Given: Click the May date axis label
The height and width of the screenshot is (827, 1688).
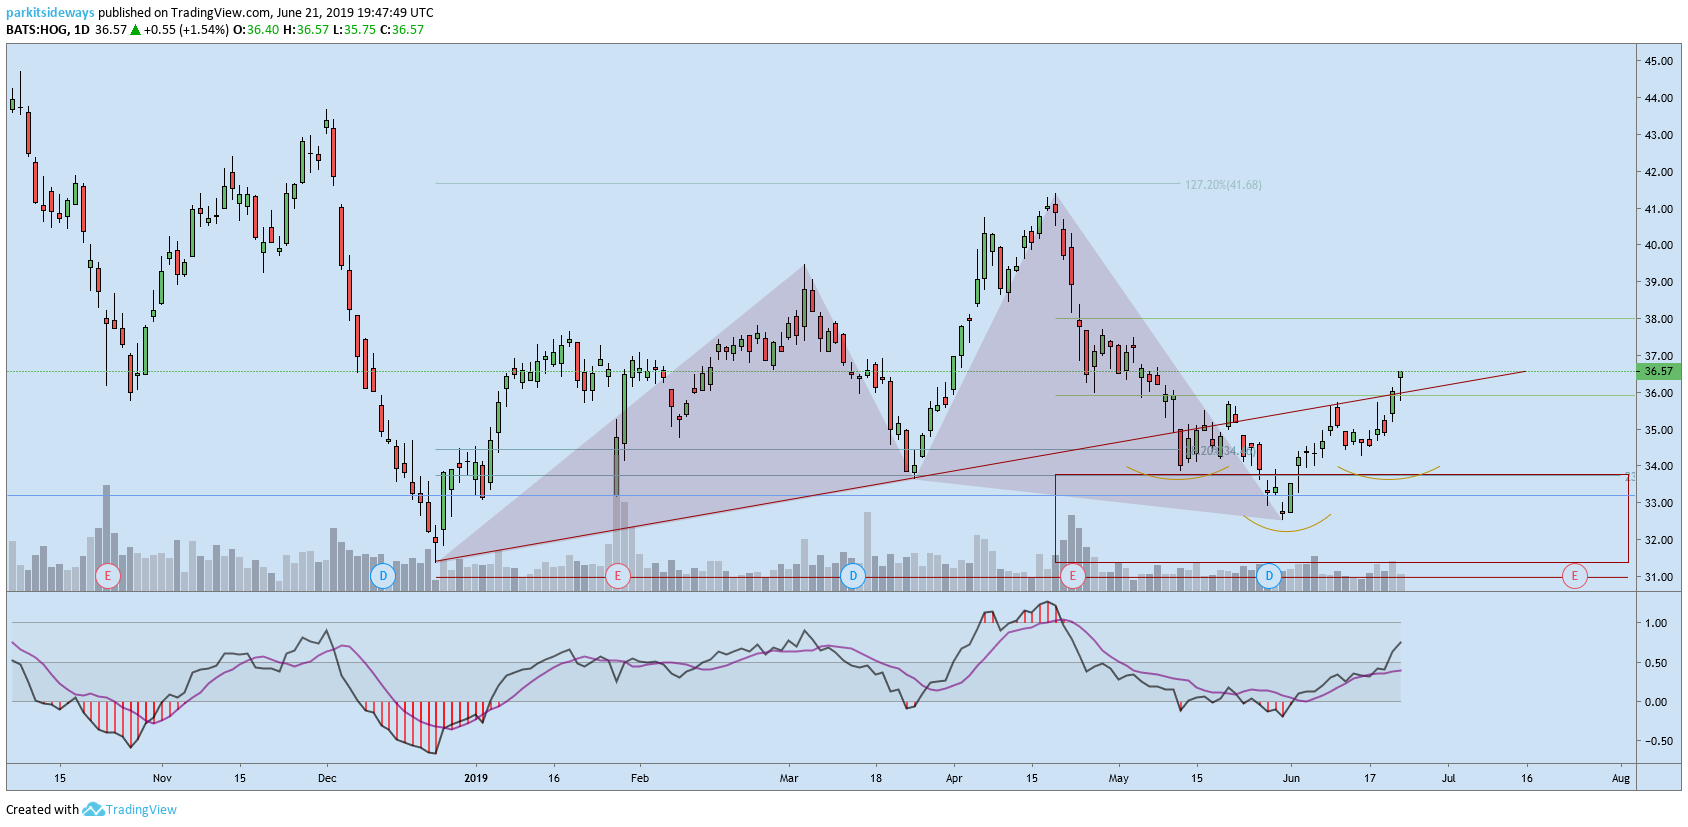Looking at the screenshot, I should pyautogui.click(x=1118, y=778).
